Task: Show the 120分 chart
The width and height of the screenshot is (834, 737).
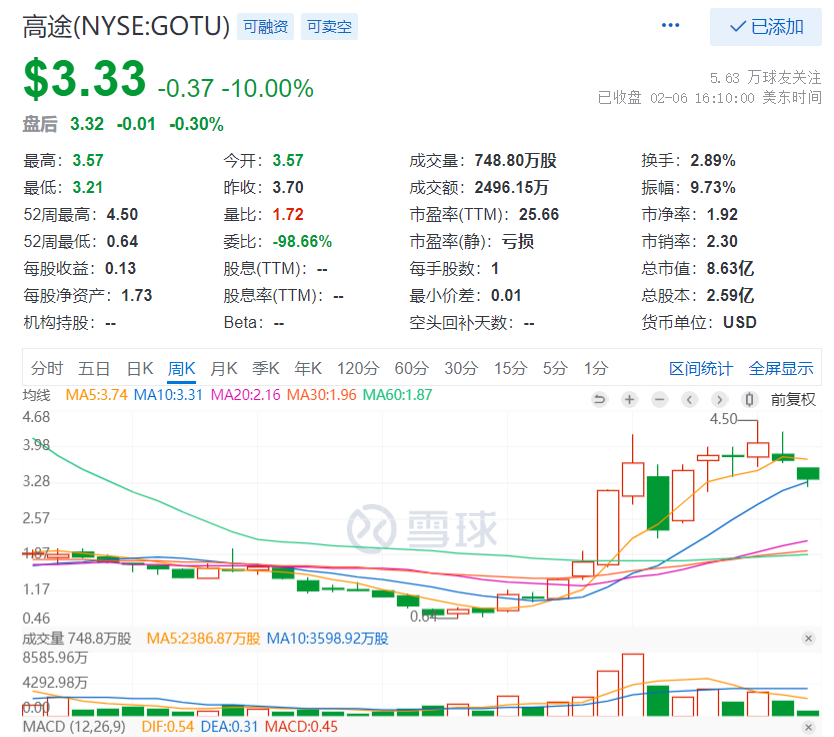Action: [x=358, y=368]
